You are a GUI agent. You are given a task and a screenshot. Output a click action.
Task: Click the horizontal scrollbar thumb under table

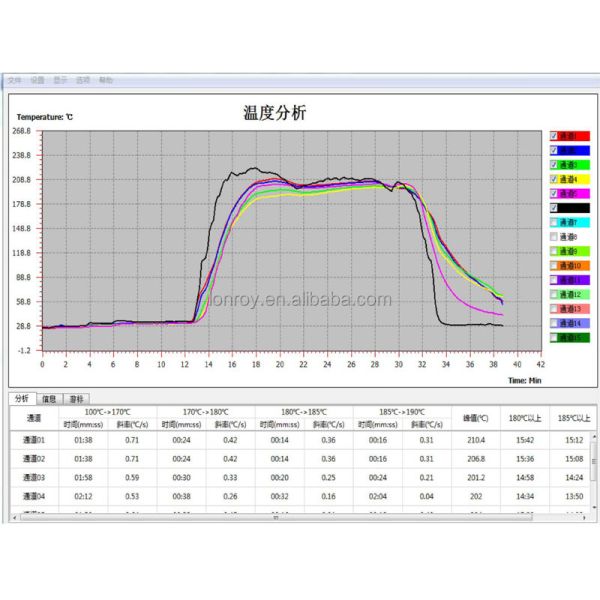pos(276,518)
